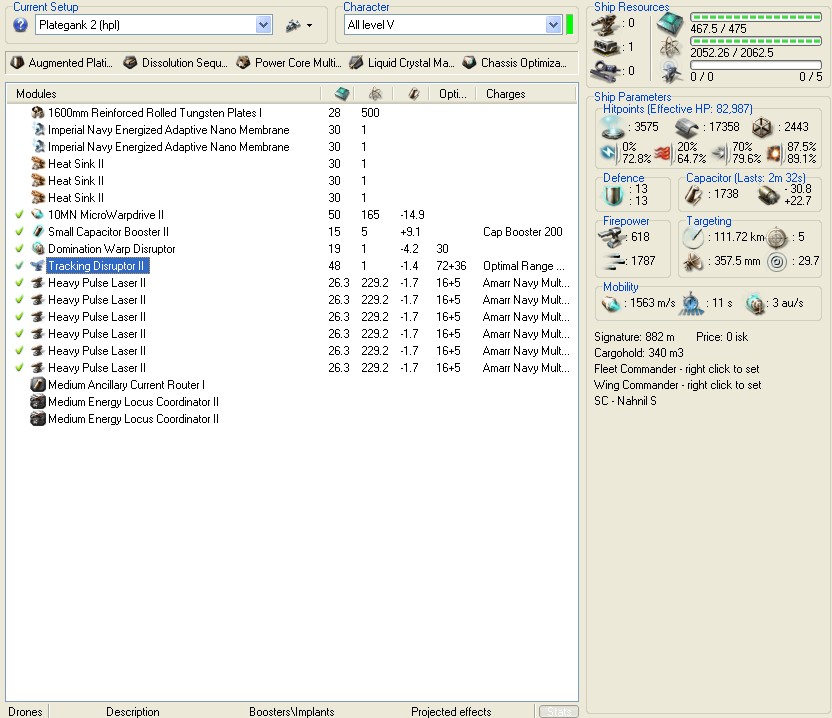The width and height of the screenshot is (832, 718).
Task: Open the Current Setup dropdown
Action: pyautogui.click(x=264, y=25)
